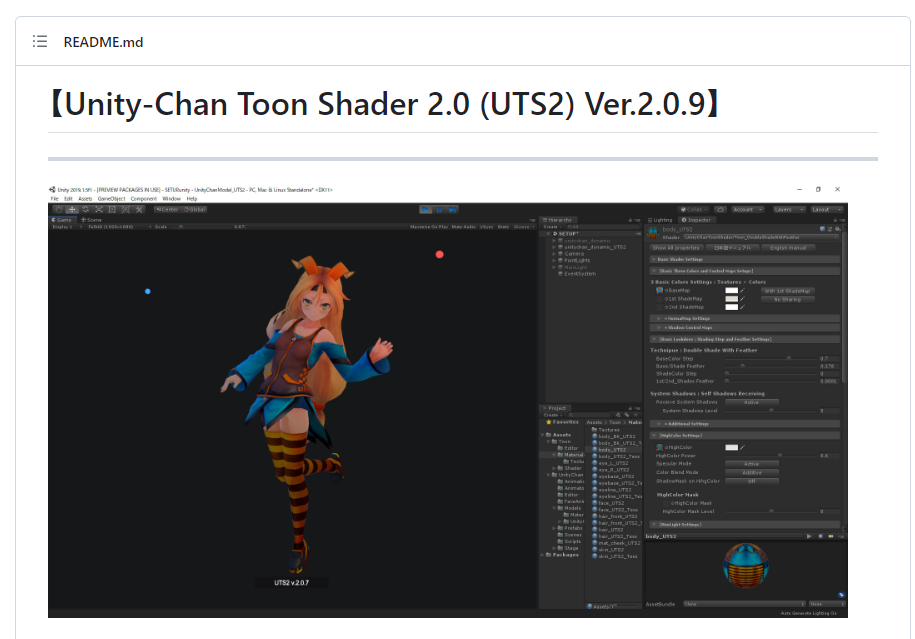Click With 1st ShadeMap button
This screenshot has height=639, width=915.
(x=787, y=291)
